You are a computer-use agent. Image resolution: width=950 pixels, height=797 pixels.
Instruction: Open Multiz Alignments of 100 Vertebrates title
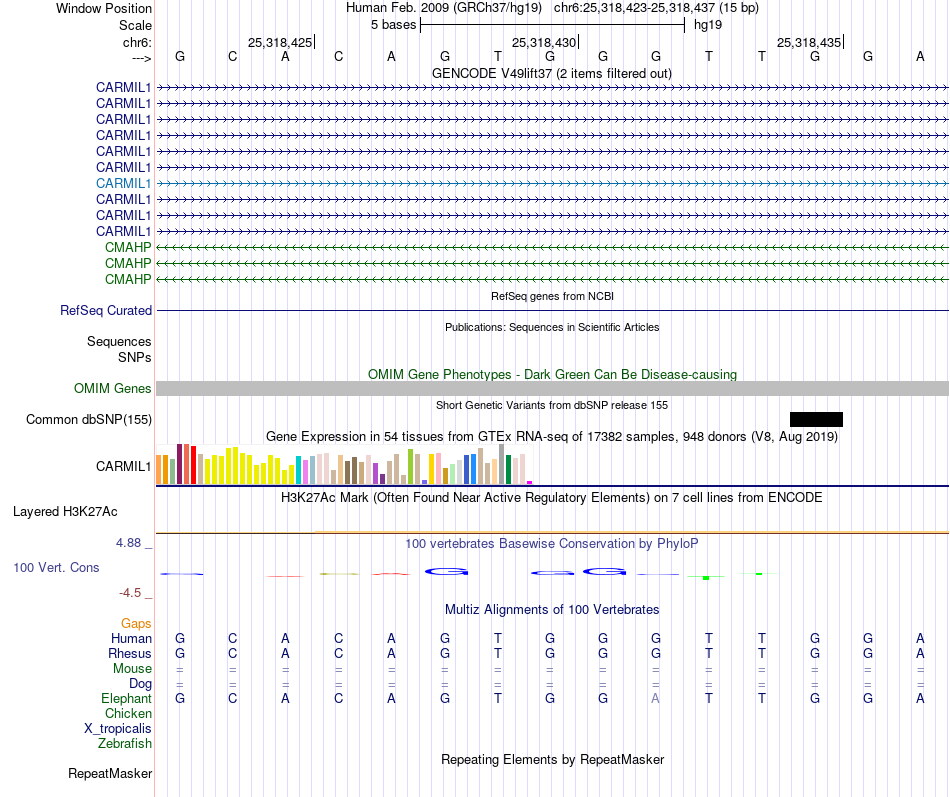tap(552, 609)
